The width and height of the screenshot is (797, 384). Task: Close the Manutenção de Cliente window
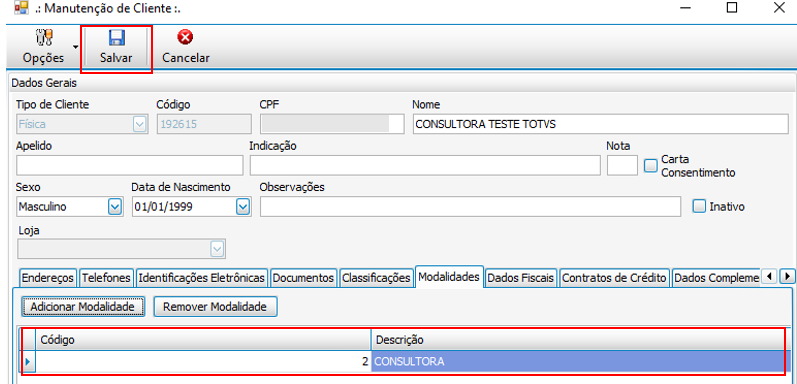(779, 8)
